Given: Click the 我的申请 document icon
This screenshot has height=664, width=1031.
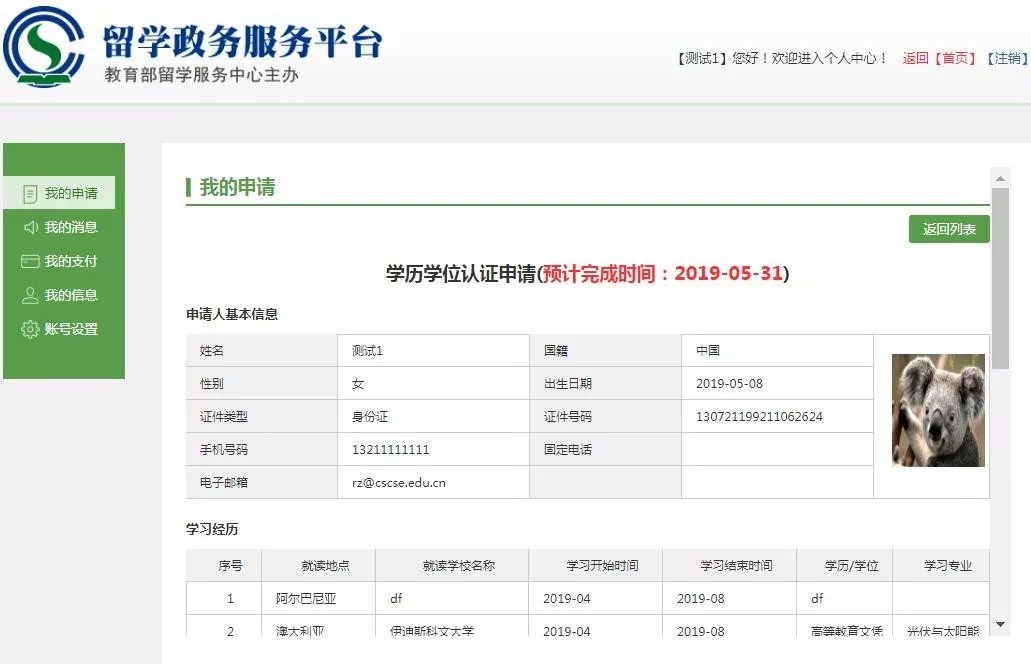Looking at the screenshot, I should [30, 193].
